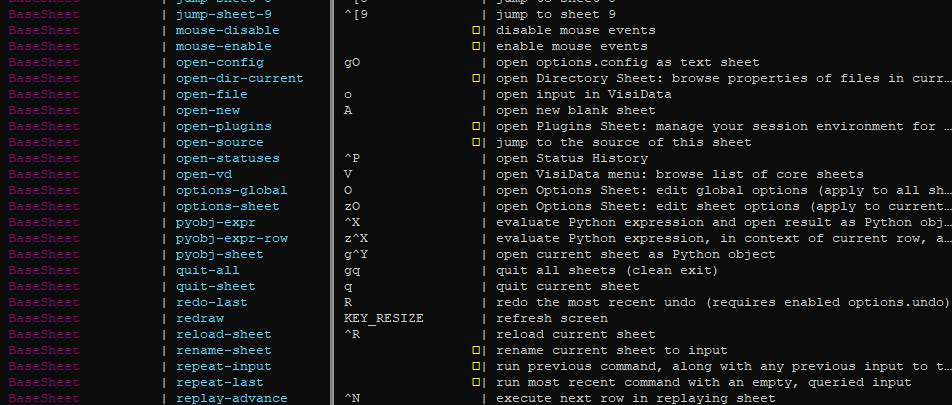Viewport: 952px width, 405px height.
Task: Select 'reload current sheet' description
Action: (576, 334)
